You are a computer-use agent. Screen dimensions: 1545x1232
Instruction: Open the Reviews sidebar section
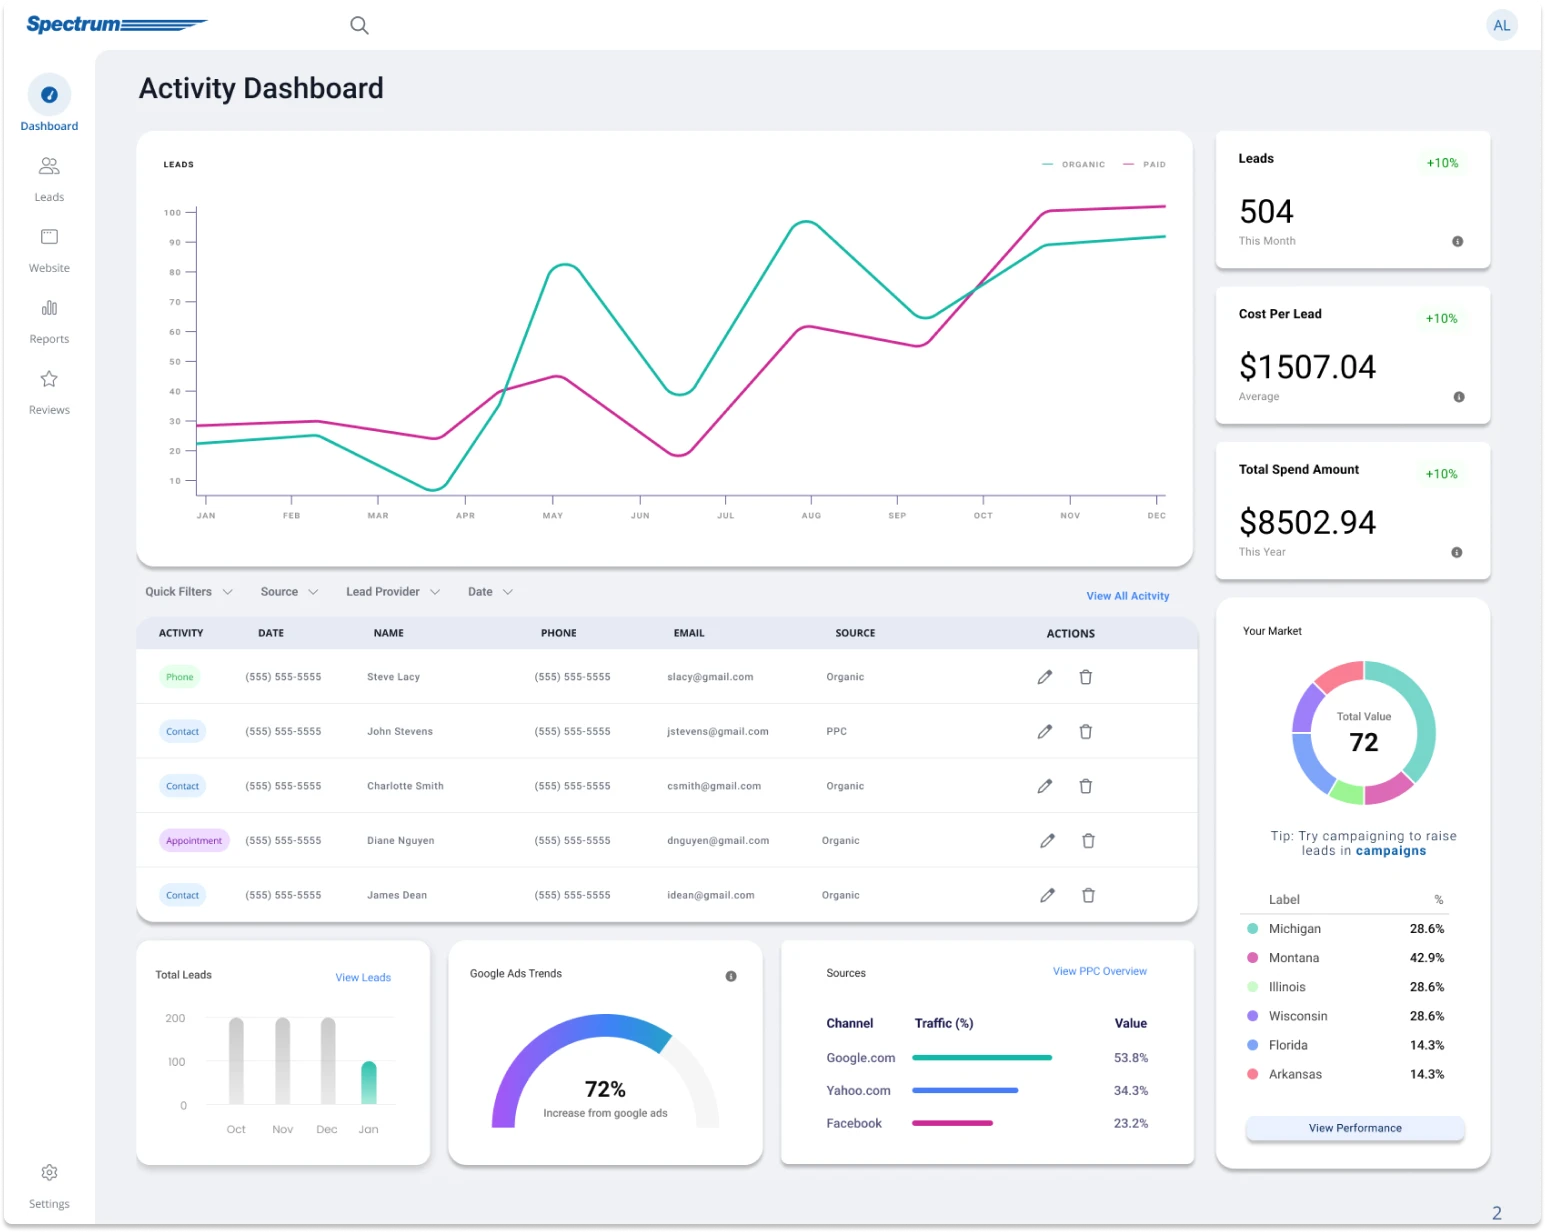(49, 391)
